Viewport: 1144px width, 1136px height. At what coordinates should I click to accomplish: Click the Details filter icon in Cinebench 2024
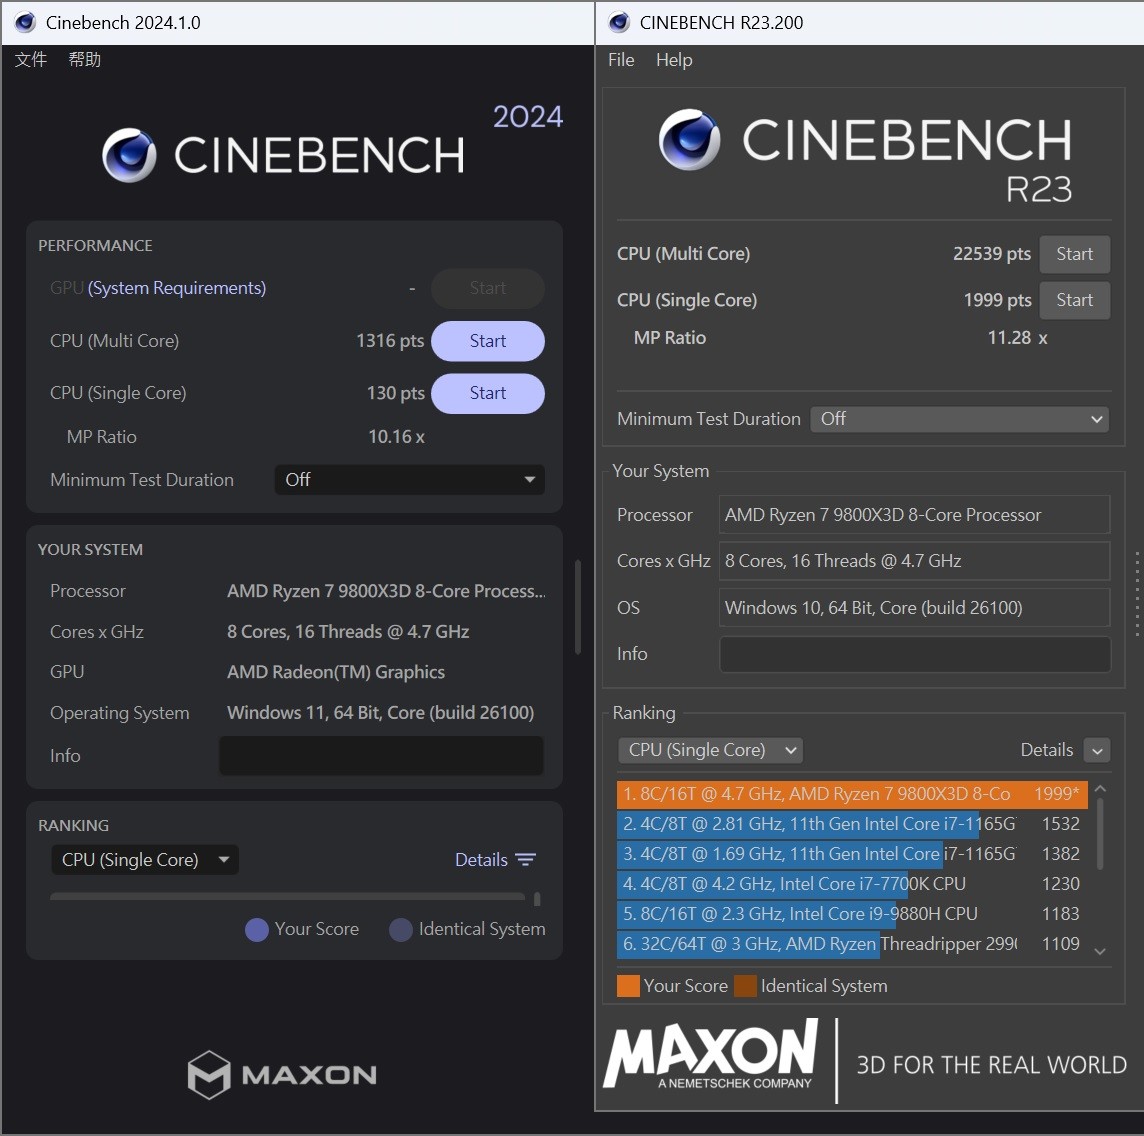click(526, 860)
